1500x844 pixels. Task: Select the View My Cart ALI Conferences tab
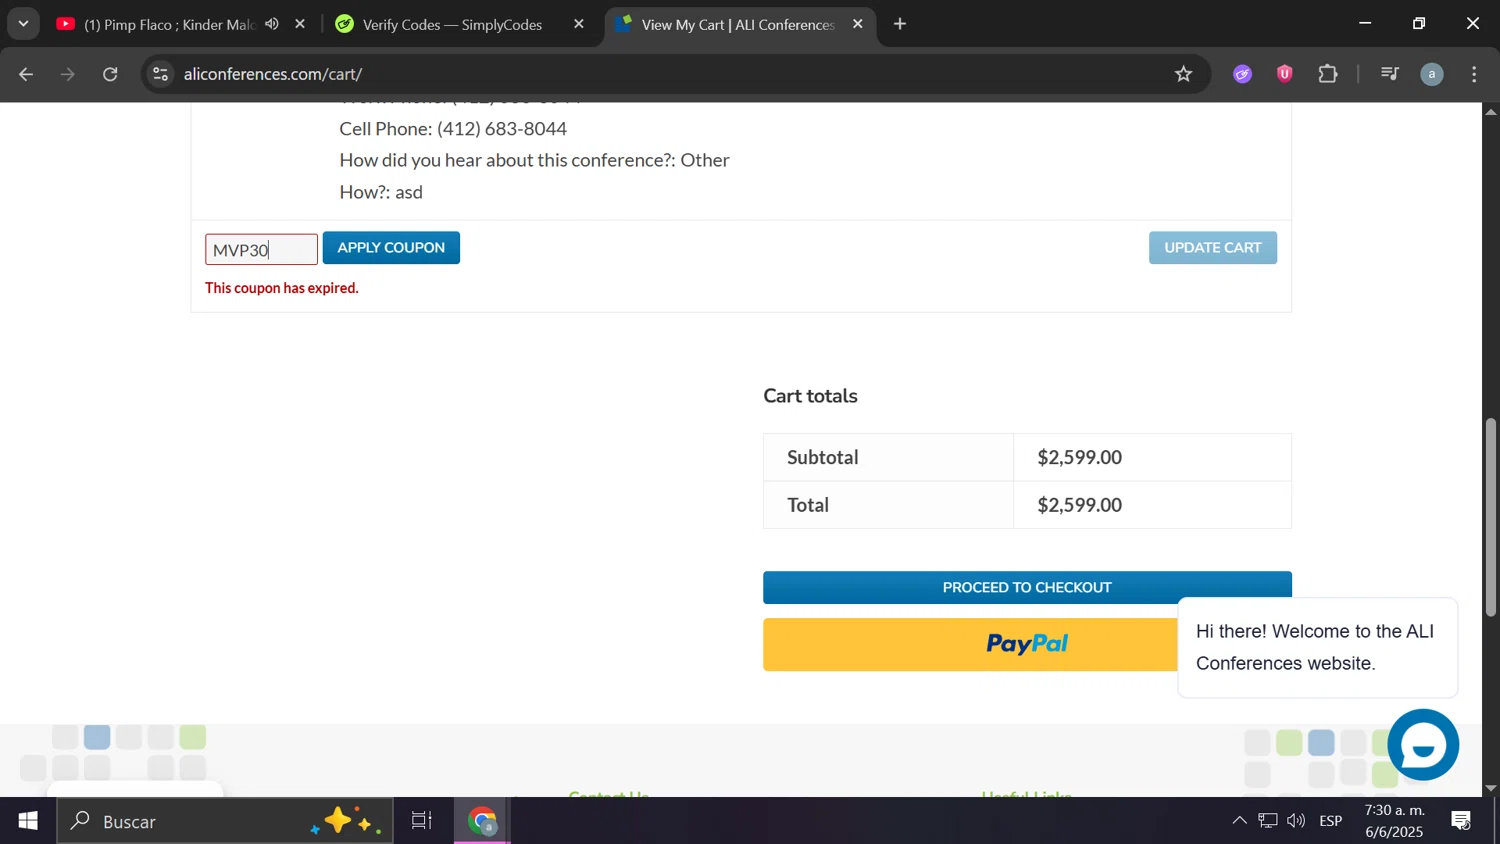pyautogui.click(x=740, y=24)
